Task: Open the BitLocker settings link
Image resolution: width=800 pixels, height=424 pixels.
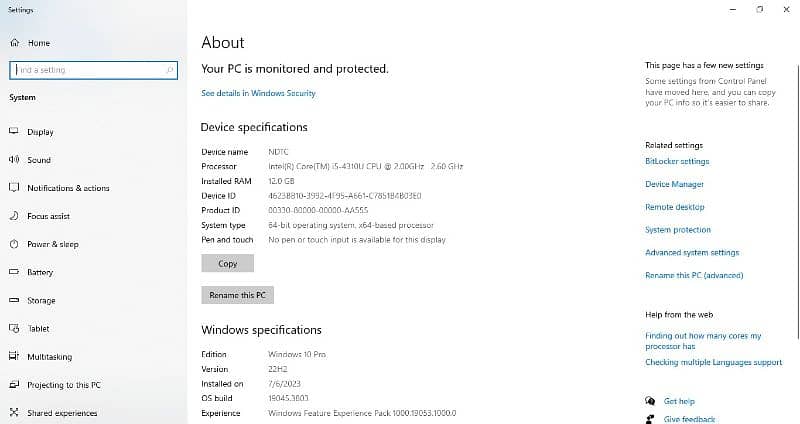Action: pyautogui.click(x=677, y=161)
